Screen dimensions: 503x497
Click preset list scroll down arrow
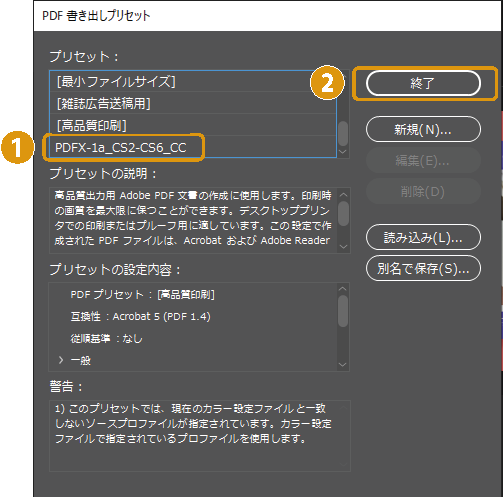pos(342,152)
